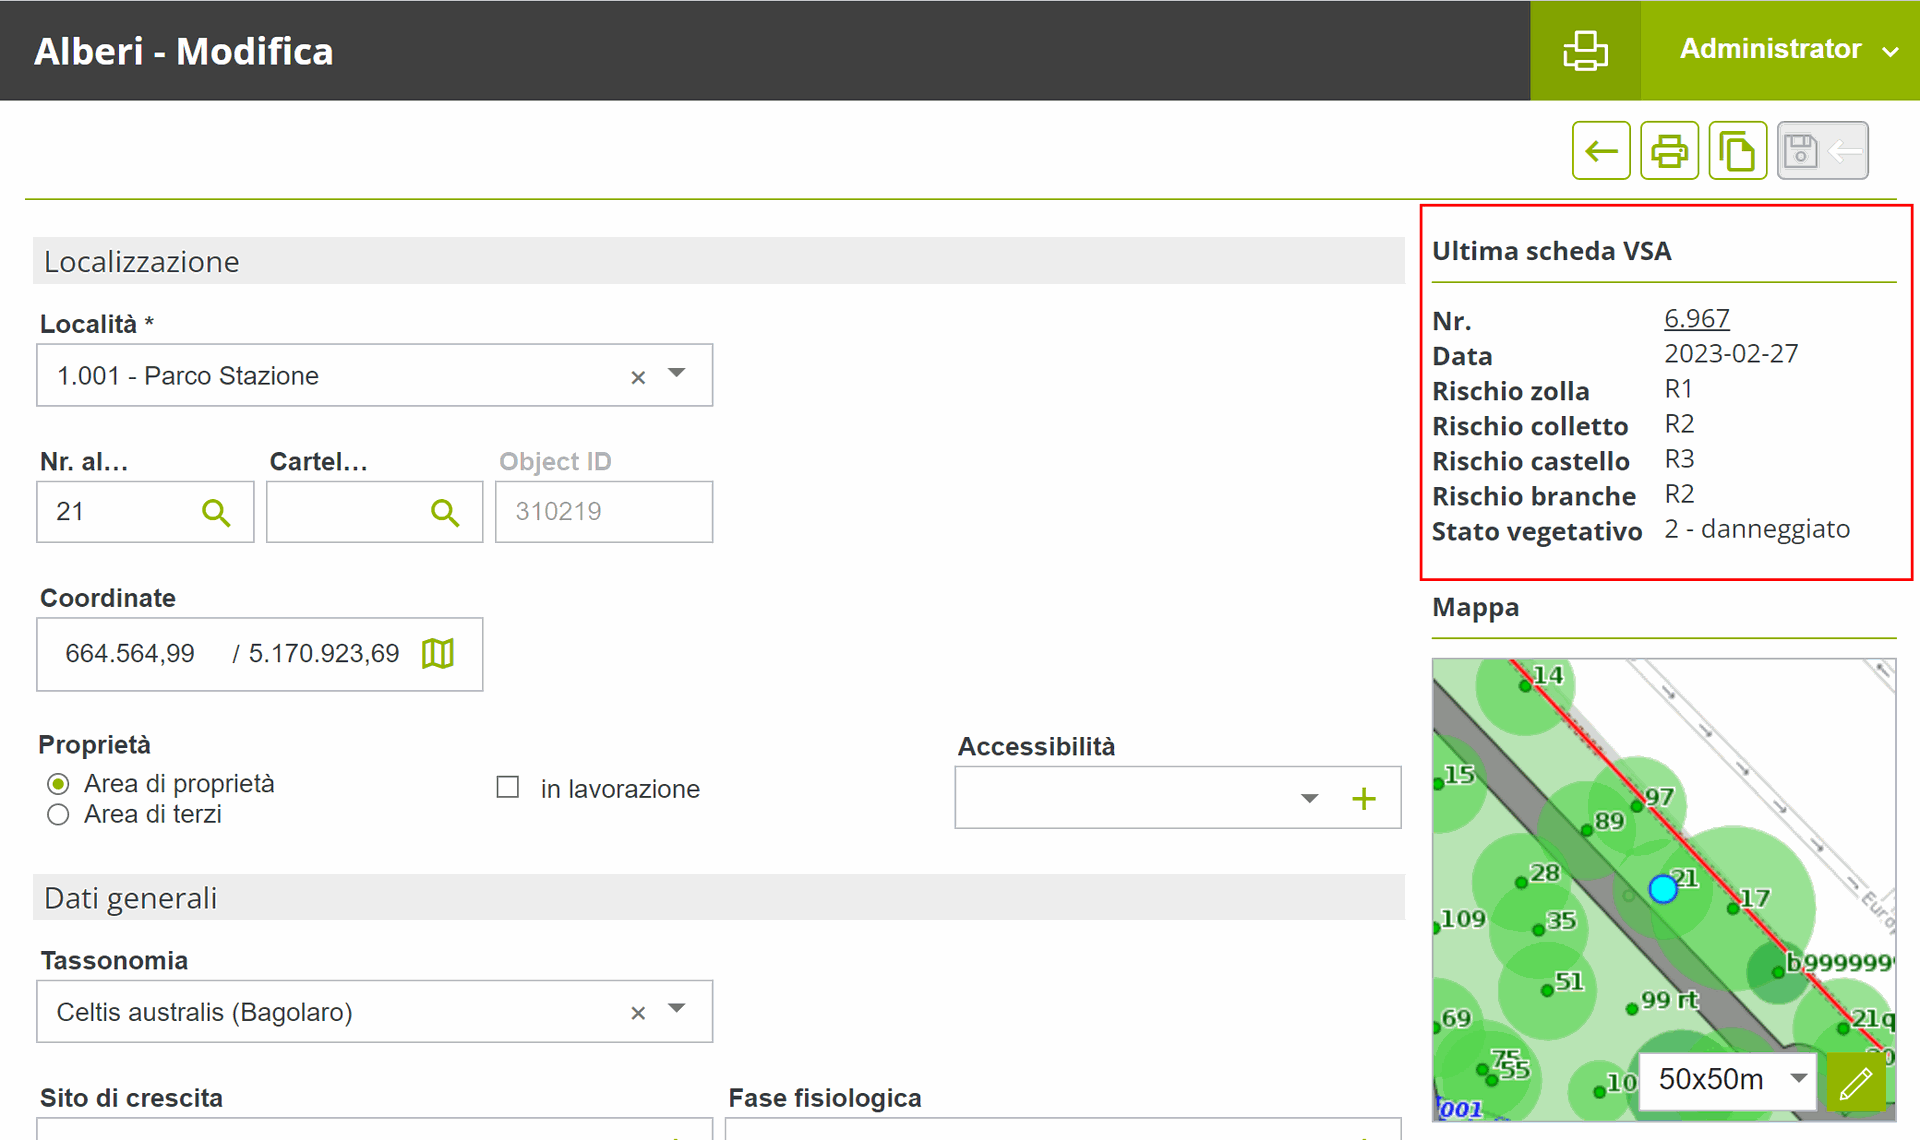Click the copy record icon
Screen dimensions: 1920x1140
(1737, 151)
